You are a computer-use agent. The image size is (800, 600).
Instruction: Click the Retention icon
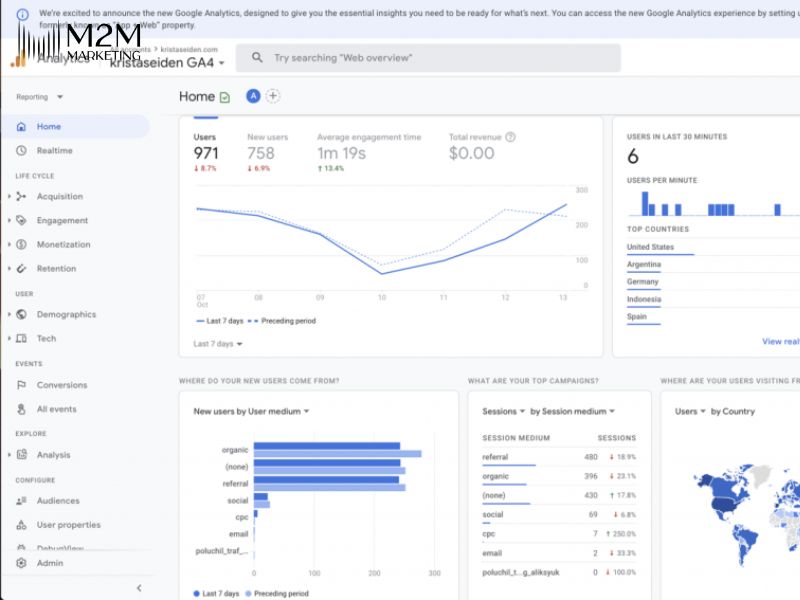pos(21,268)
